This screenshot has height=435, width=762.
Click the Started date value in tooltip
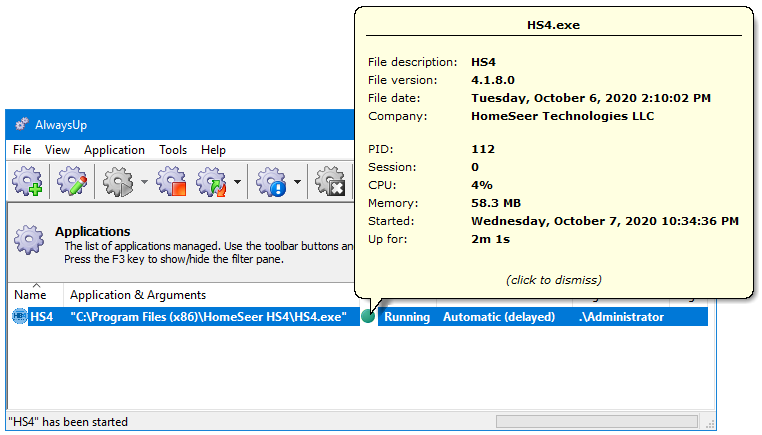[x=605, y=221]
